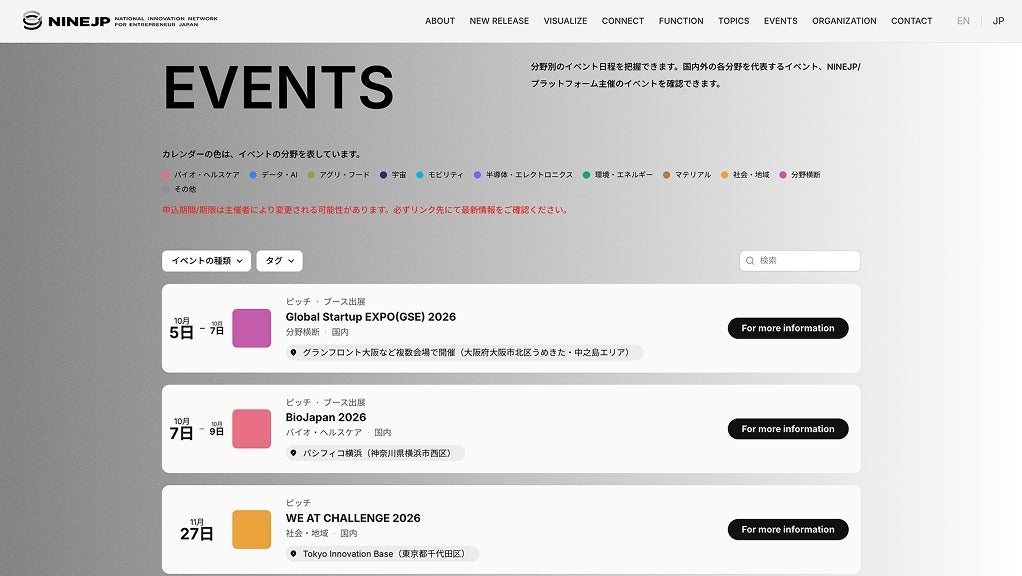Click the search magnifier icon
Screen dimensions: 1022x576
point(750,261)
